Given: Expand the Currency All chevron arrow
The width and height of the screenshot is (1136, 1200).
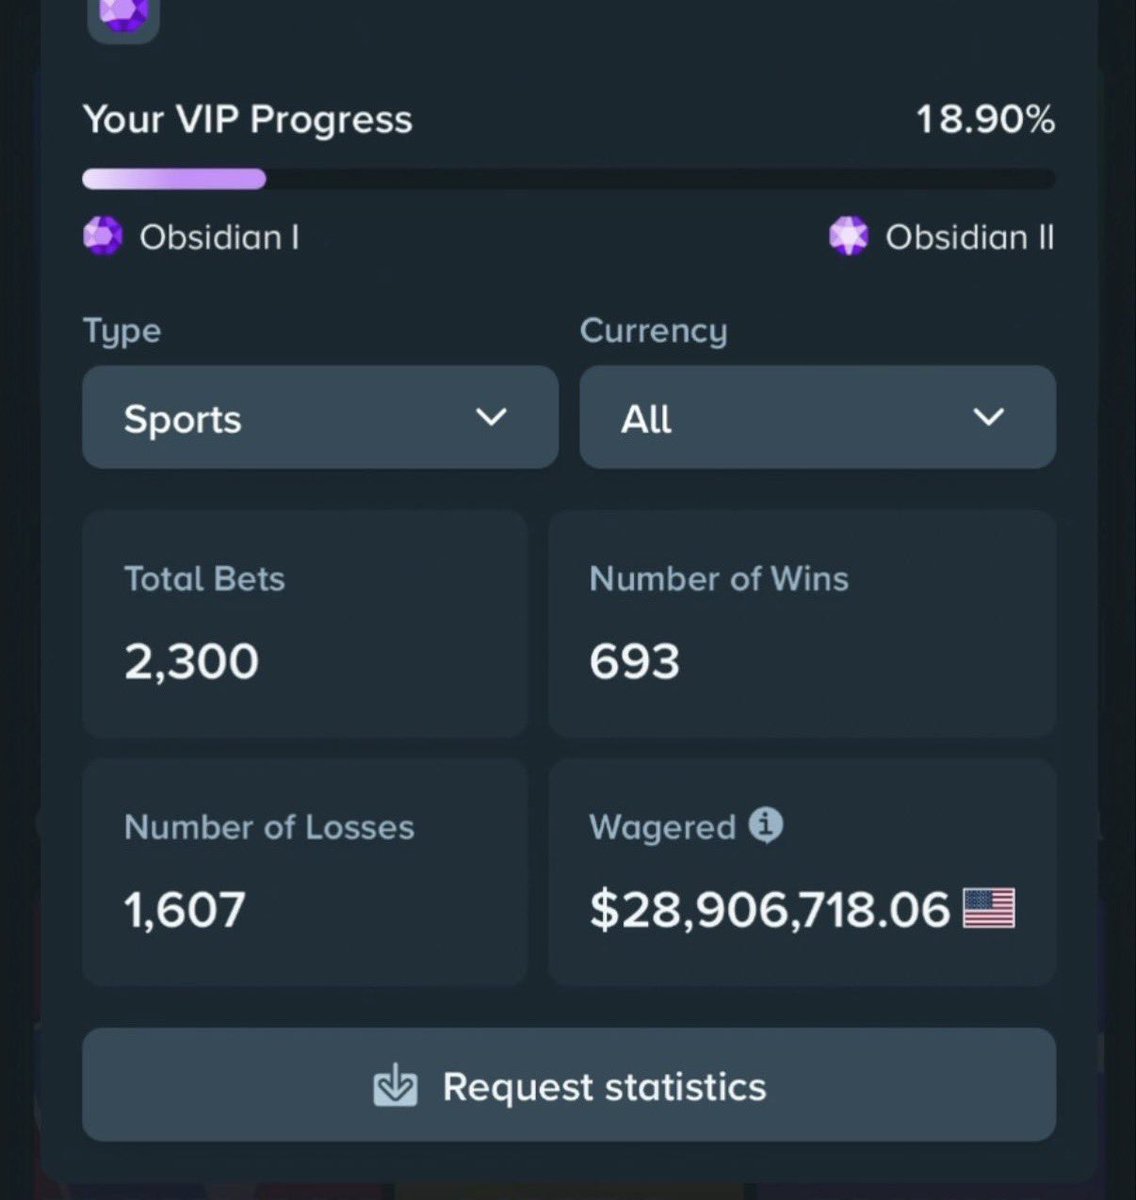Looking at the screenshot, I should 988,417.
